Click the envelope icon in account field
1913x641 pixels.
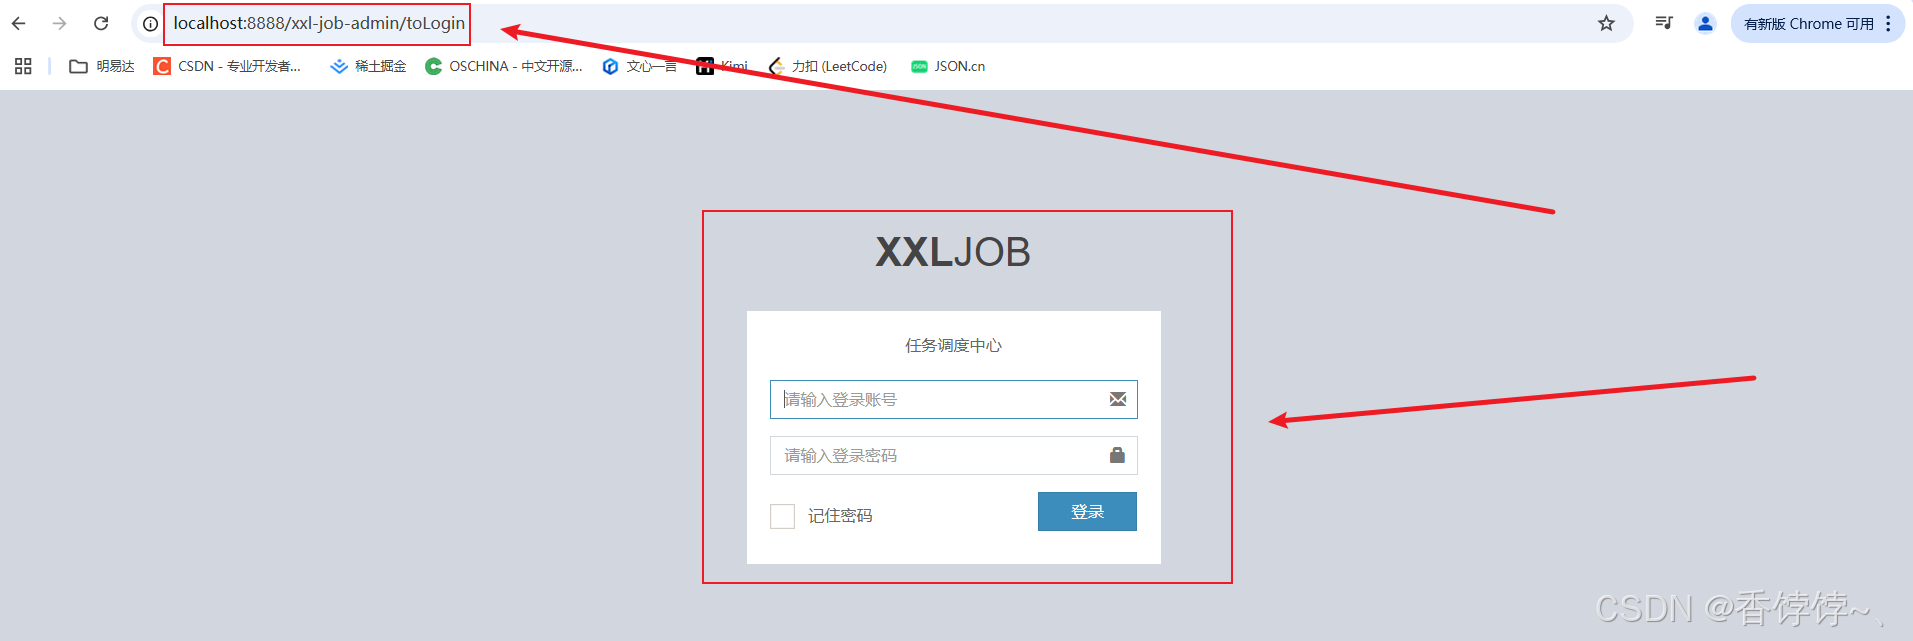tap(1118, 399)
